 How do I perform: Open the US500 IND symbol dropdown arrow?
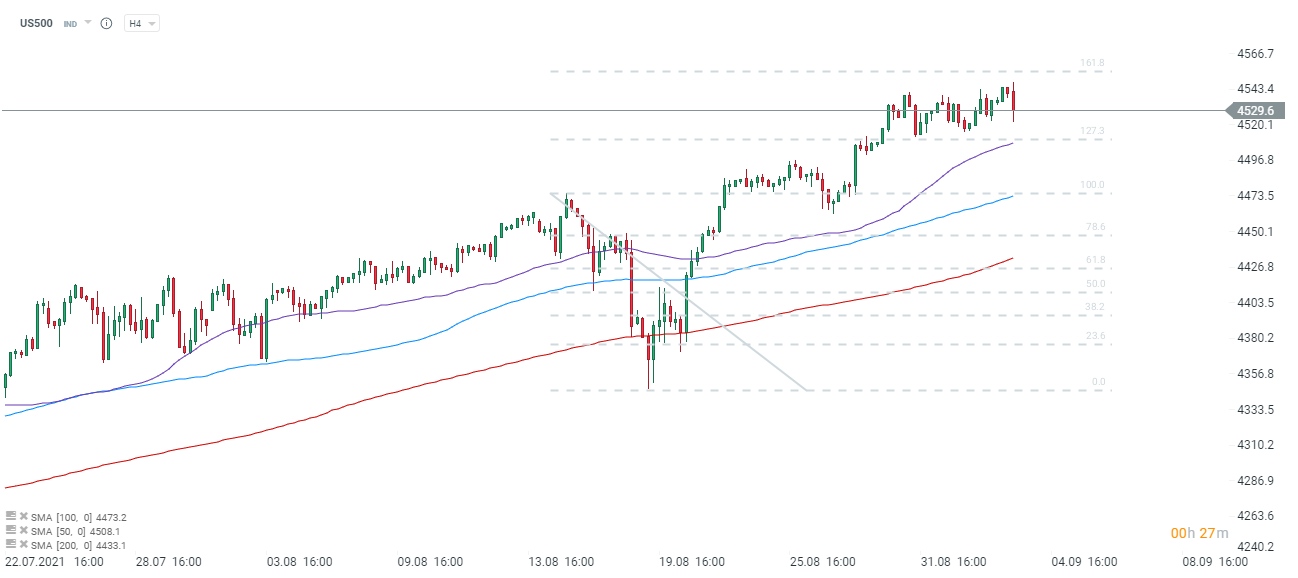(x=87, y=22)
